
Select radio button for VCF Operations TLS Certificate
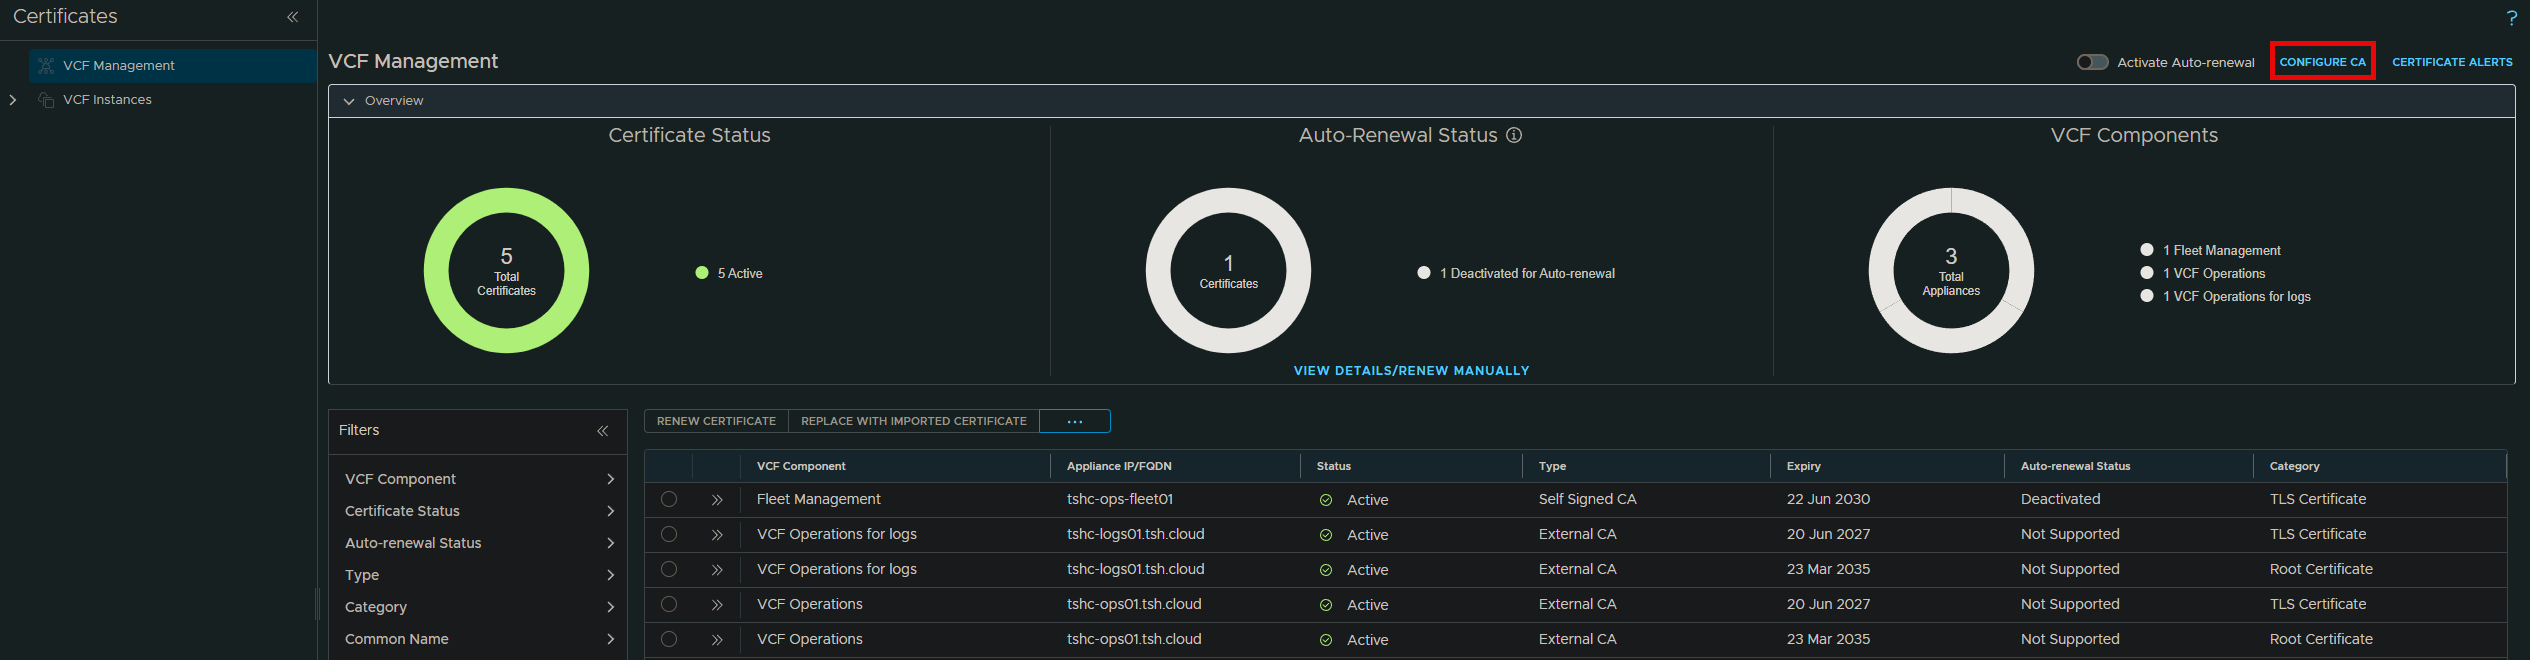click(x=669, y=605)
